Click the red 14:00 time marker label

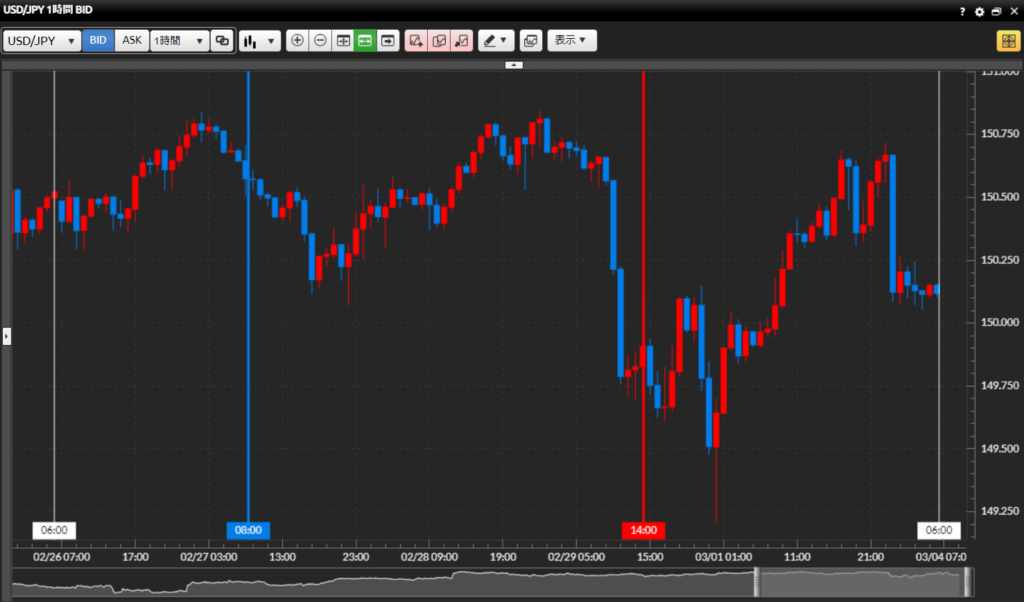click(643, 530)
